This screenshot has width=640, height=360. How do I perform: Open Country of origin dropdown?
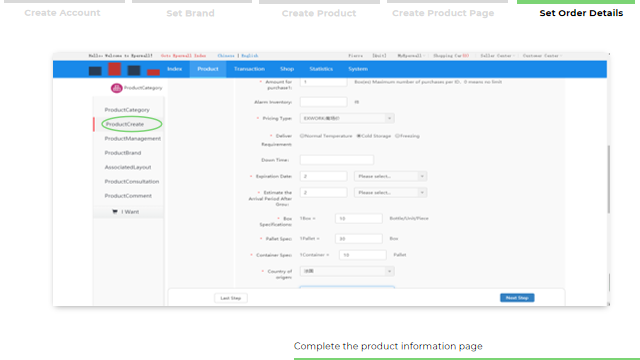(x=347, y=271)
